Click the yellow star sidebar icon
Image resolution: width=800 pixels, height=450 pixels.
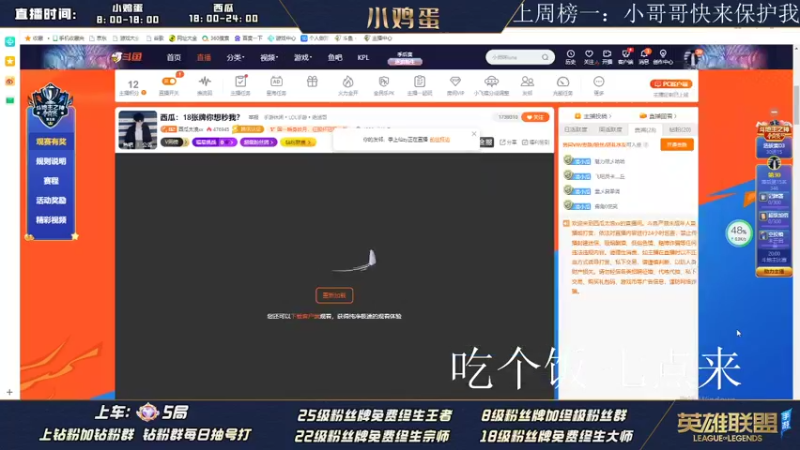10,61
